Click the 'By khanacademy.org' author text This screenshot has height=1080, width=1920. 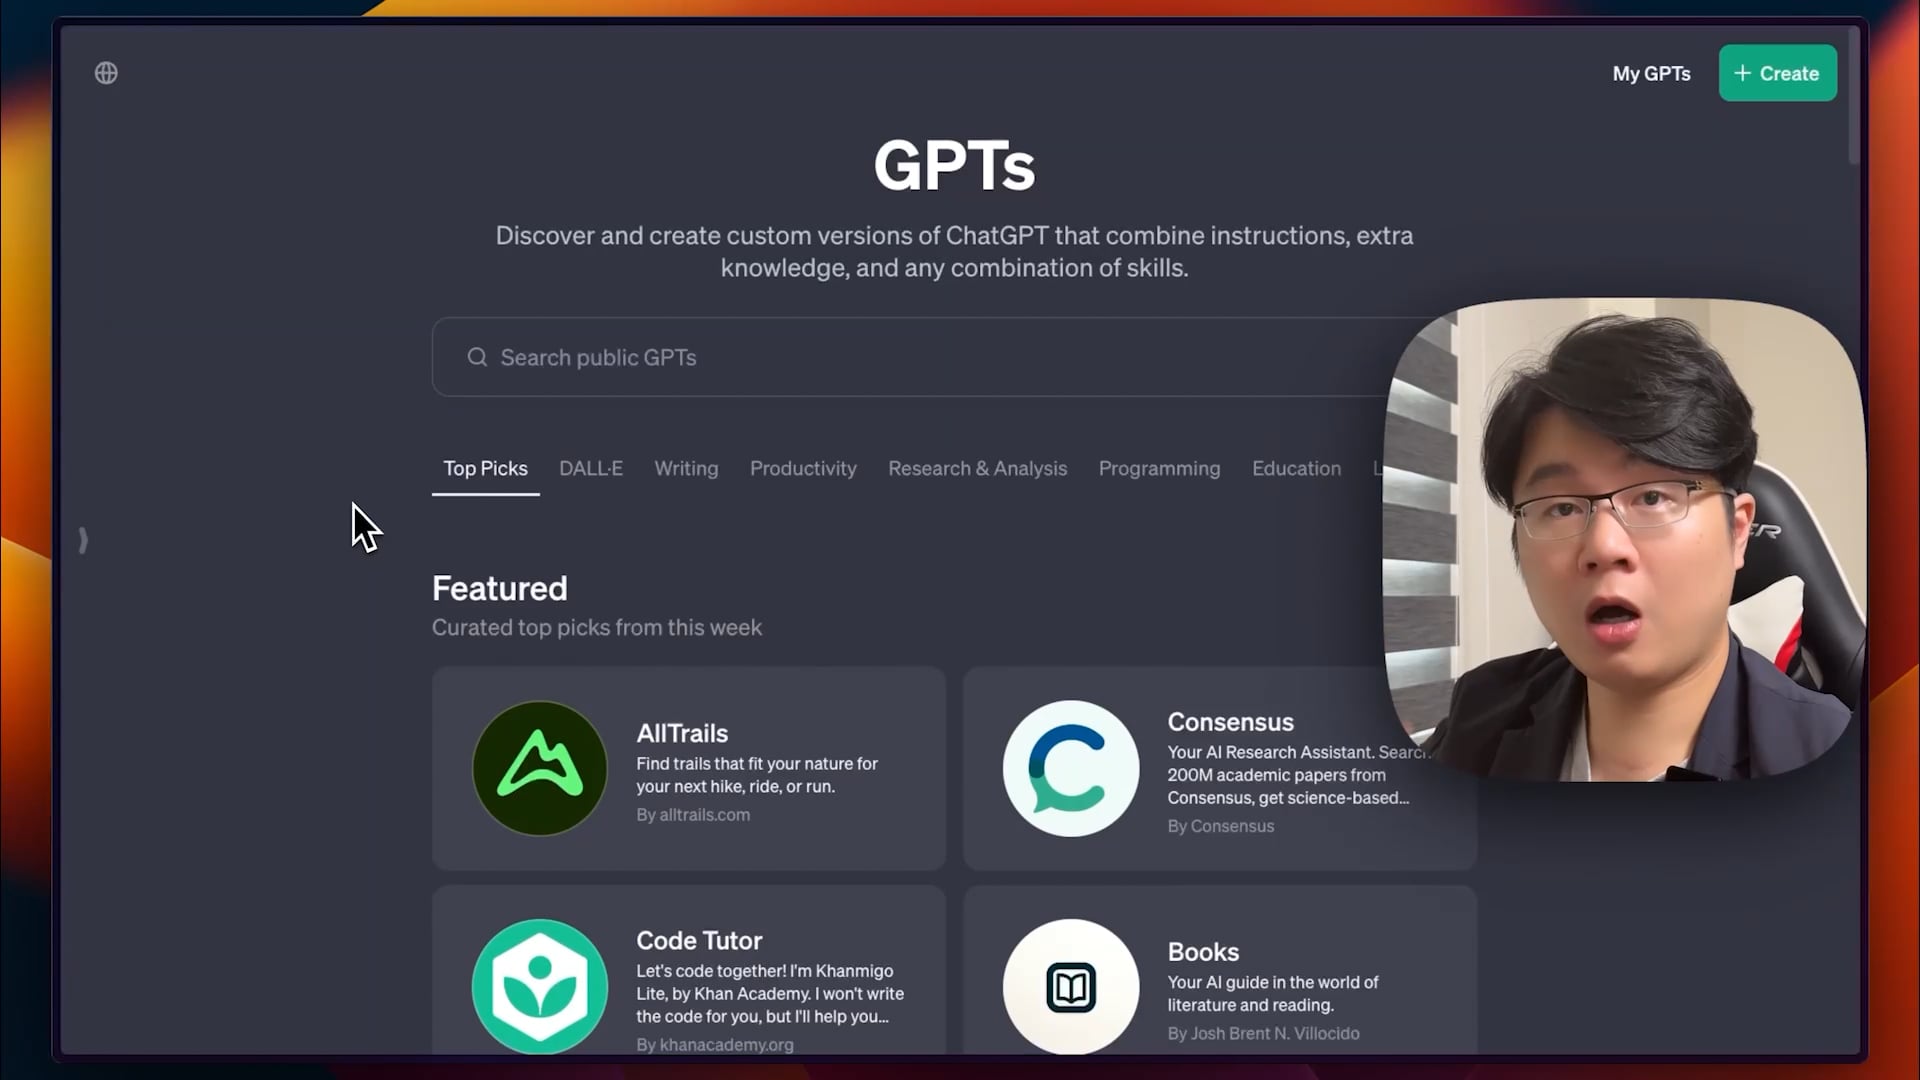tap(715, 1044)
